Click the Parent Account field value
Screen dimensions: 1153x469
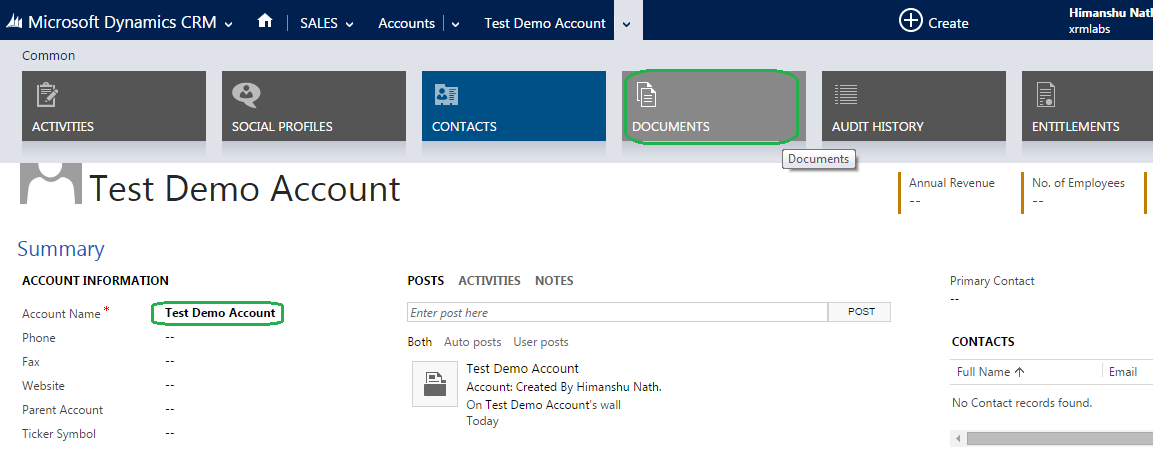(170, 409)
